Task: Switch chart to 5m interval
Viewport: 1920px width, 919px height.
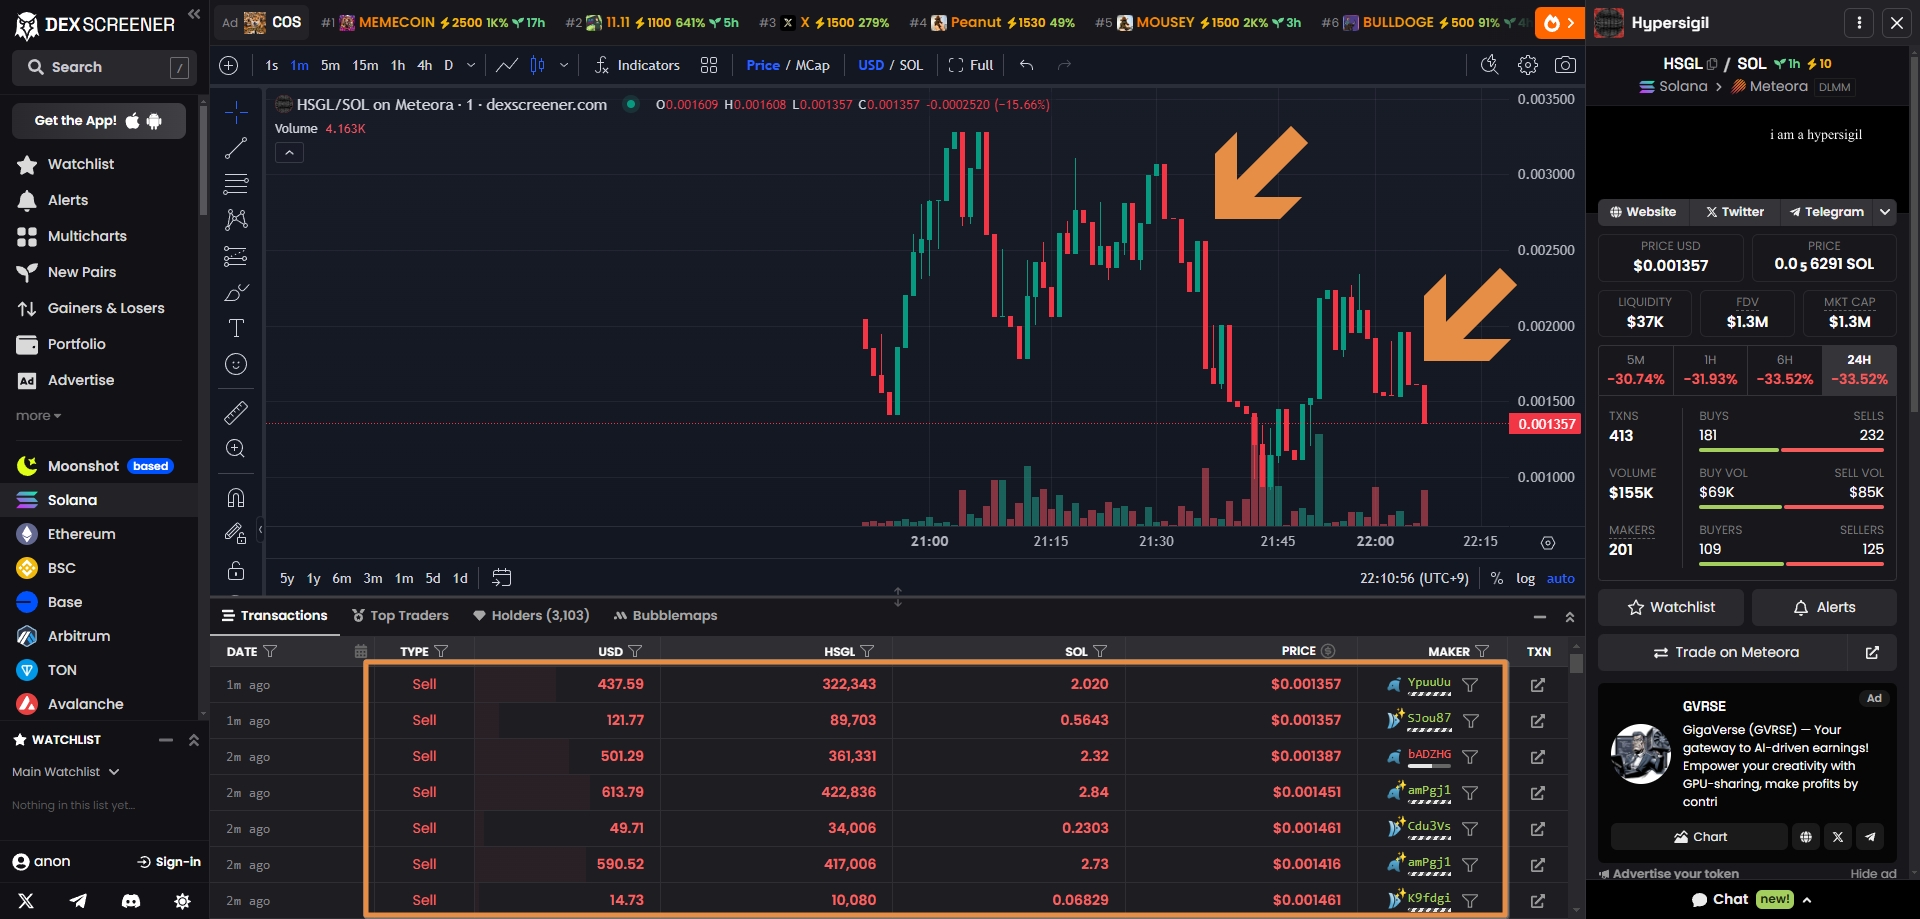Action: point(330,65)
